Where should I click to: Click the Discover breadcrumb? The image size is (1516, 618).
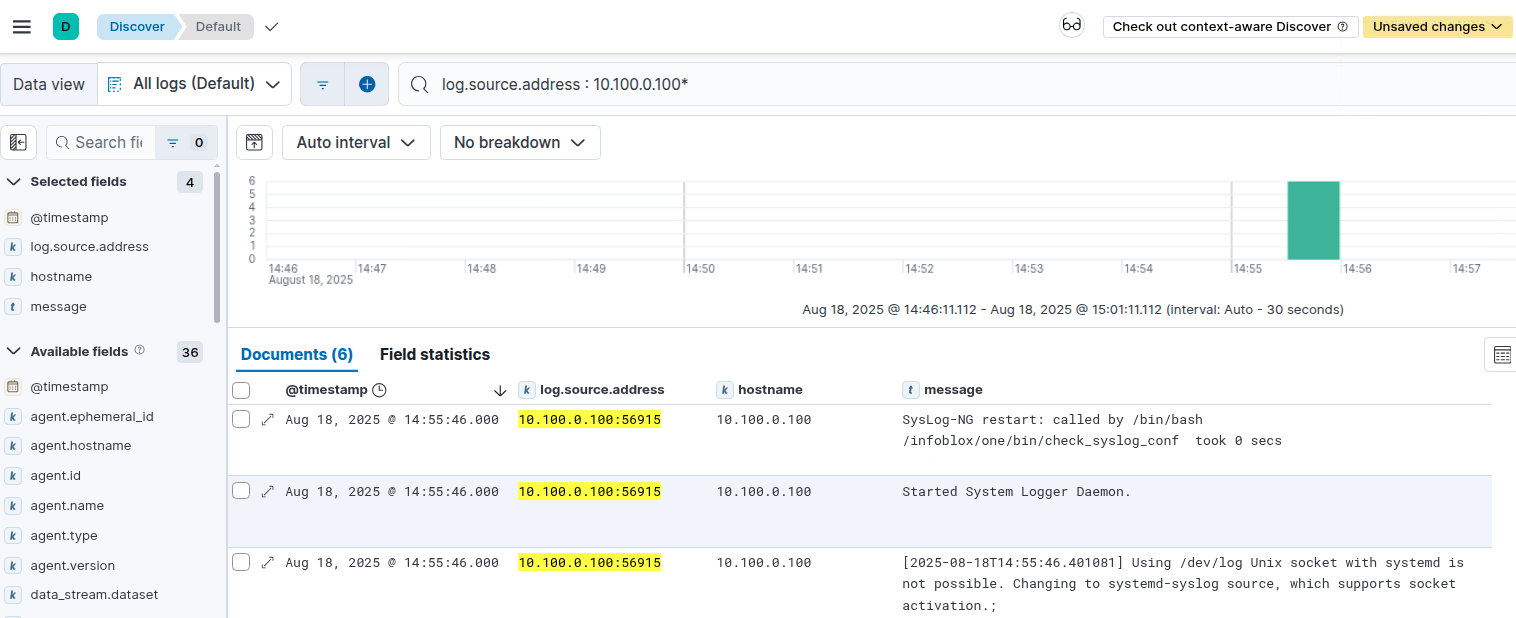[x=137, y=27]
